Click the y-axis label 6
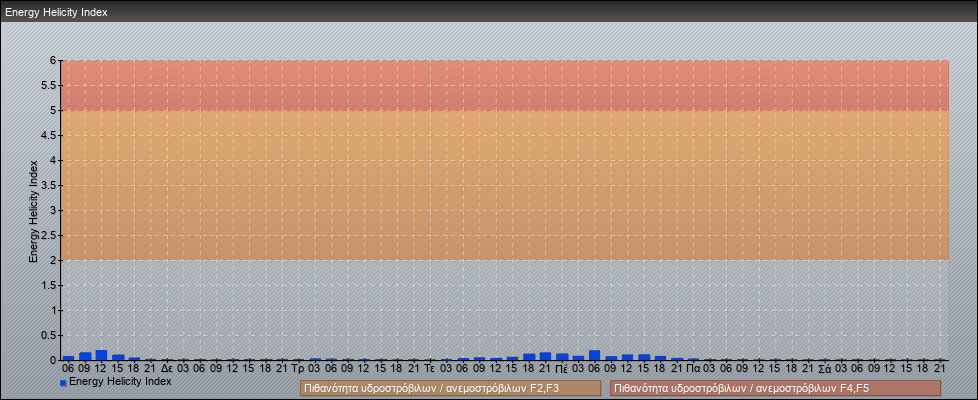This screenshot has height=400, width=978. 54,60
